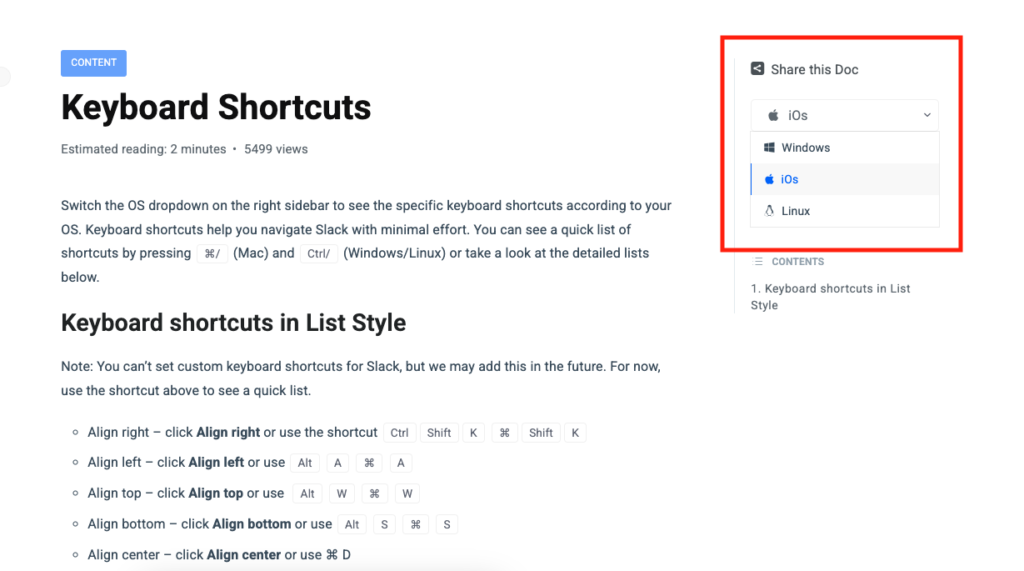1024x571 pixels.
Task: Select Windows from the OS dropdown list
Action: tap(806, 148)
